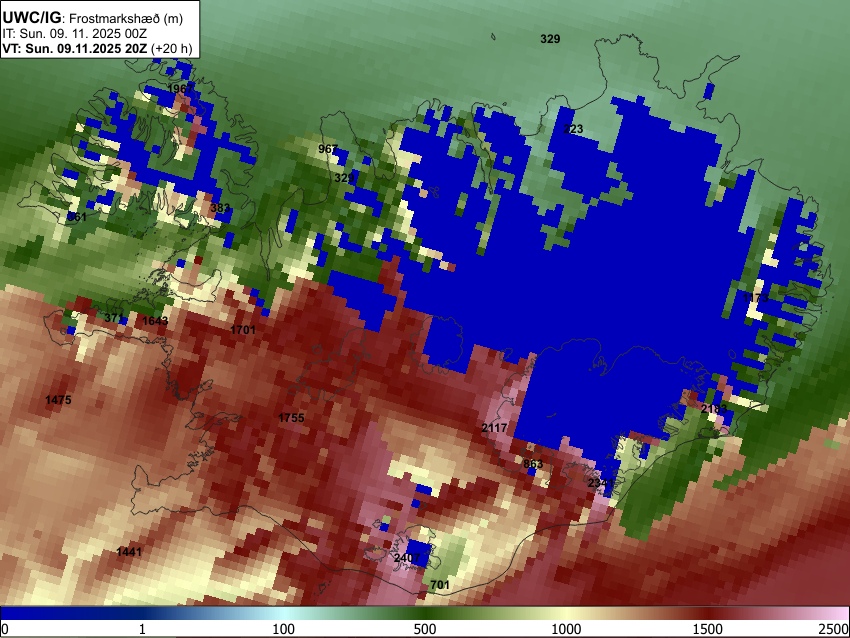
Task: Click the Frostmarkshæð (m) parameter label
Action: pyautogui.click(x=126, y=18)
